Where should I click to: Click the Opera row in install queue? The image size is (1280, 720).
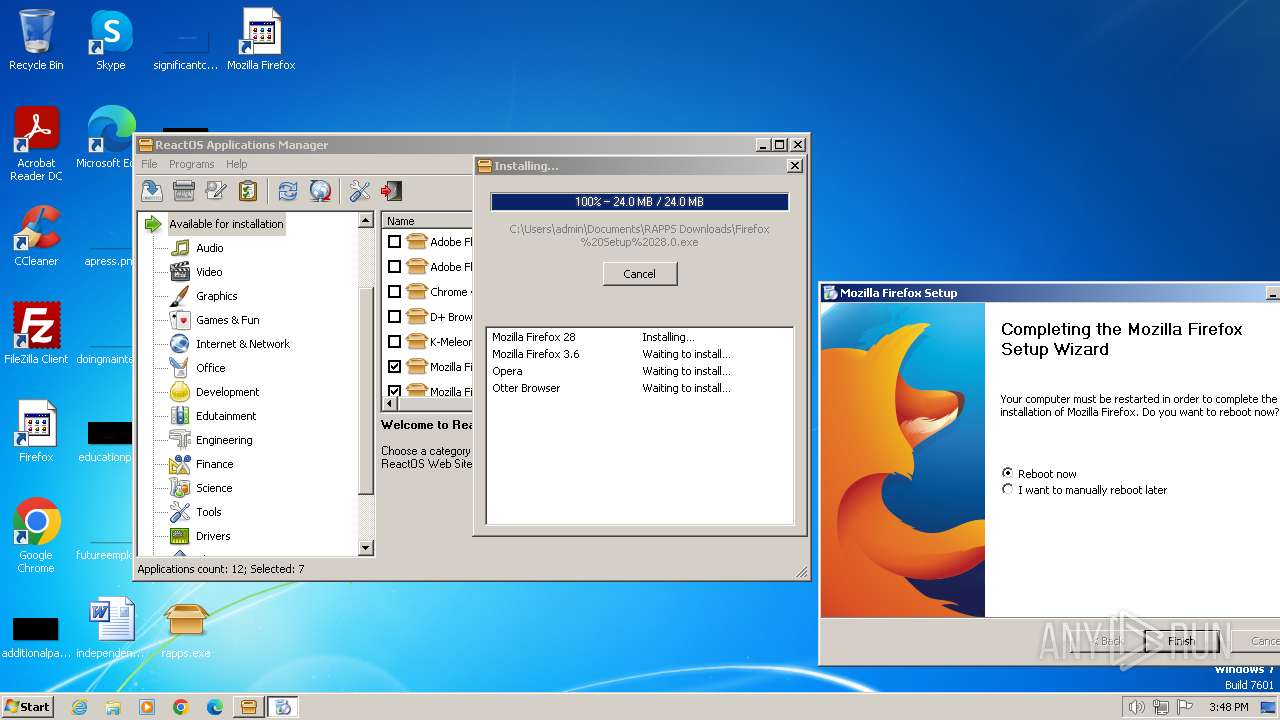pos(639,371)
